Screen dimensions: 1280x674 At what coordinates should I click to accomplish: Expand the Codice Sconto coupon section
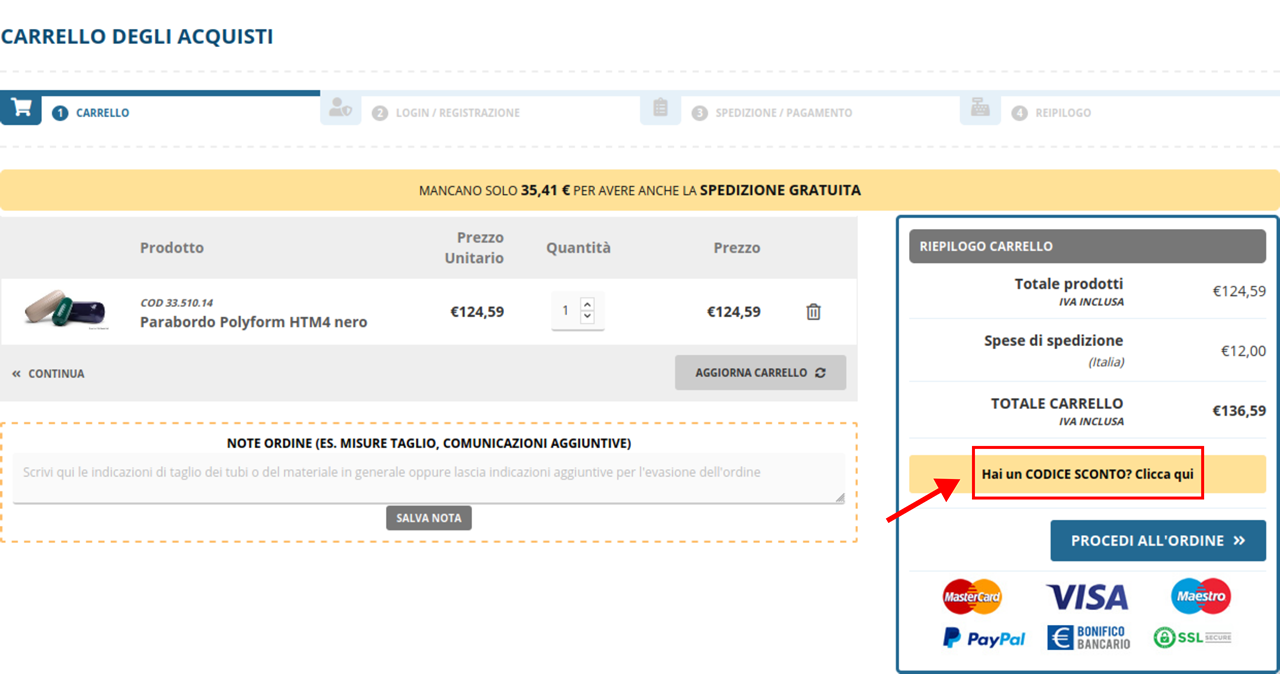pyautogui.click(x=1087, y=474)
